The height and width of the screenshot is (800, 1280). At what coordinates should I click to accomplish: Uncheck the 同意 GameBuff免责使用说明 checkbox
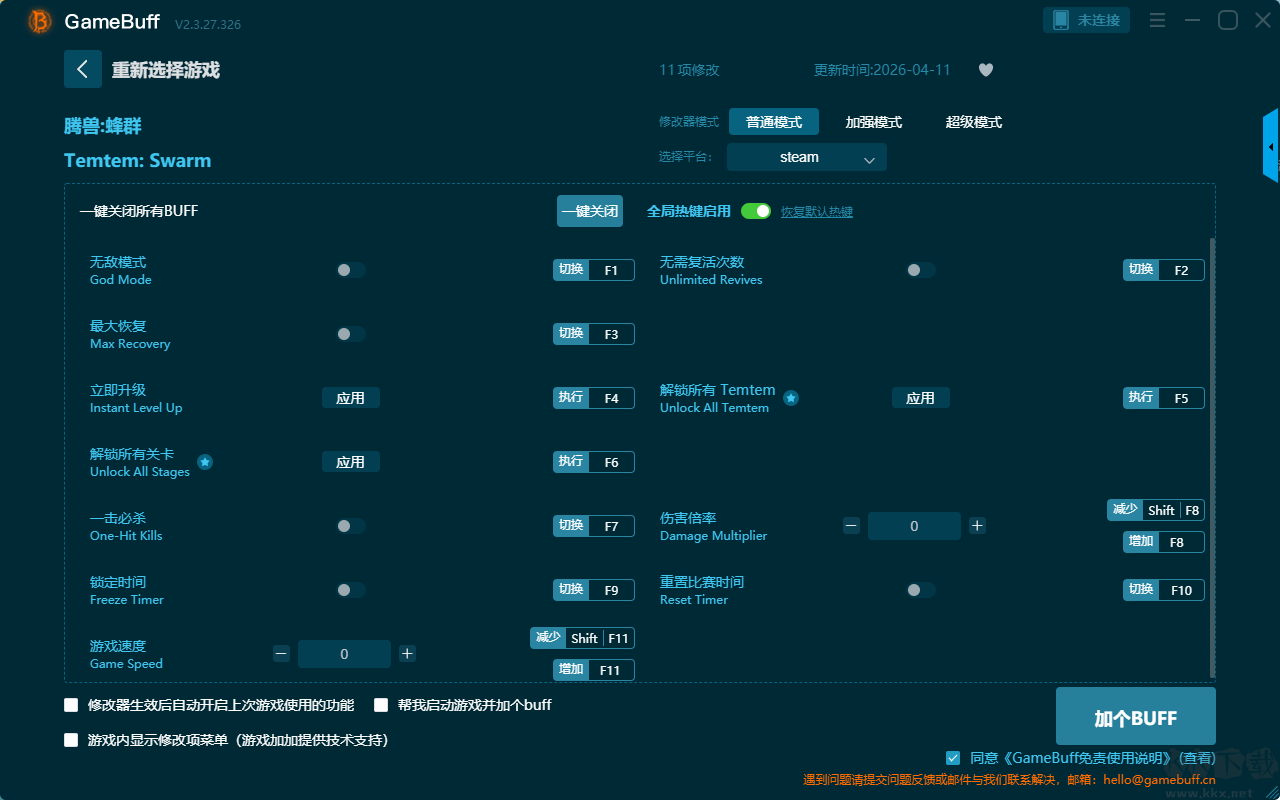pyautogui.click(x=953, y=758)
